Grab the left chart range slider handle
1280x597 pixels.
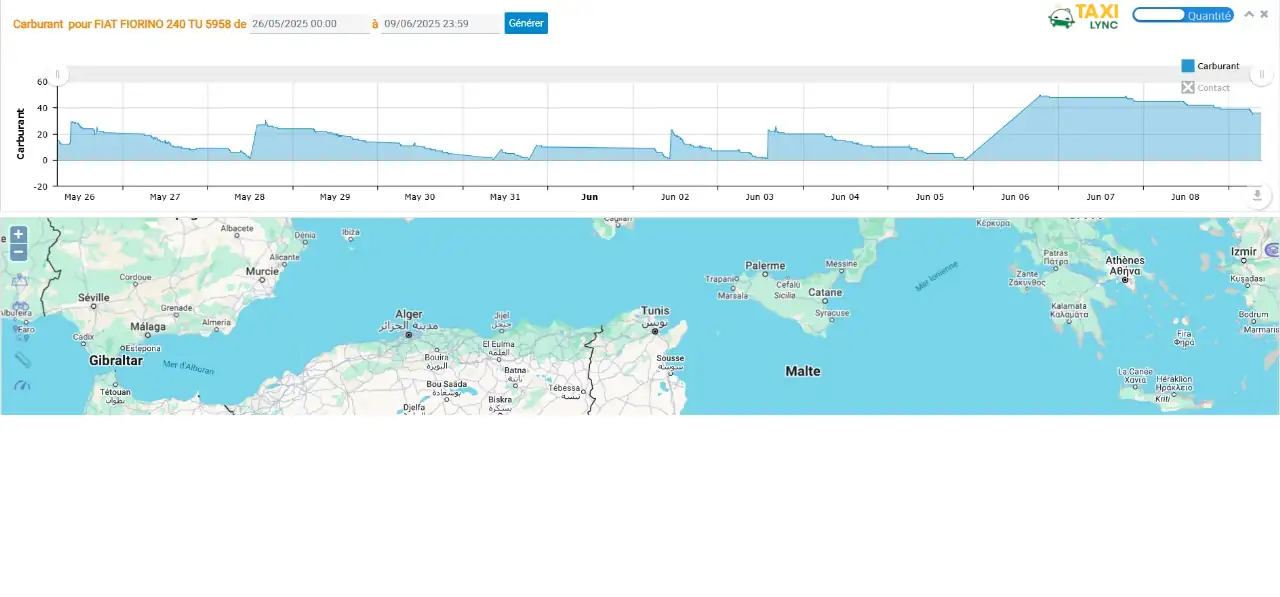(x=58, y=74)
